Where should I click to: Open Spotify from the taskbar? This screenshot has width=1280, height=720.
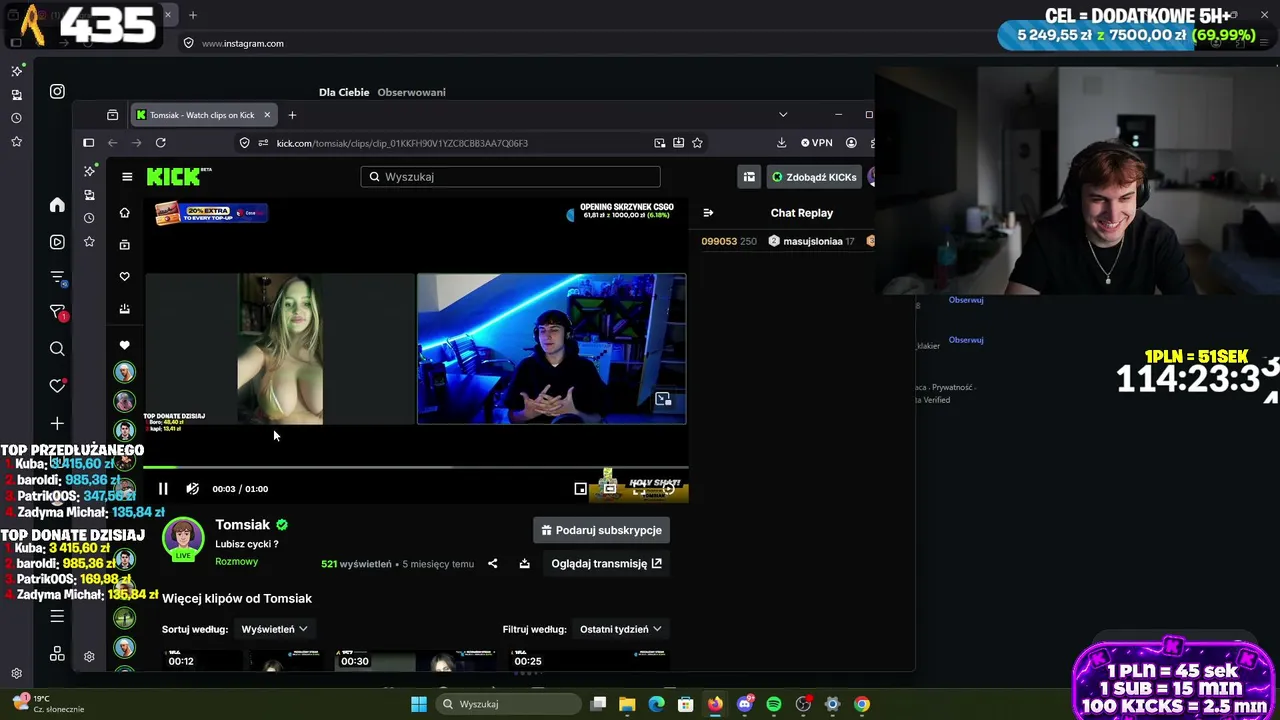[x=774, y=704]
